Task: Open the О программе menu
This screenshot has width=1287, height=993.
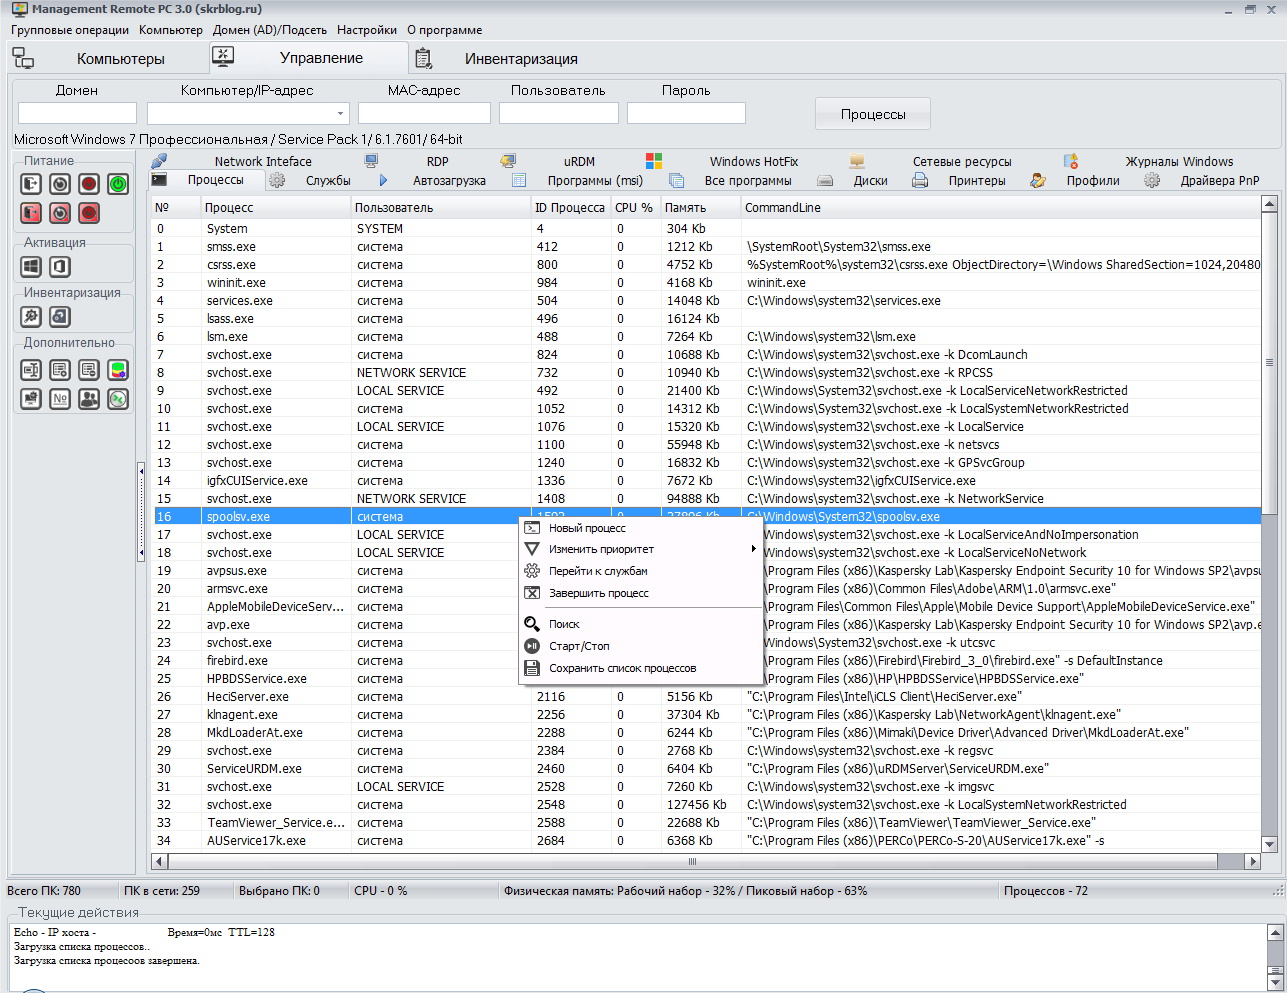Action: (445, 30)
